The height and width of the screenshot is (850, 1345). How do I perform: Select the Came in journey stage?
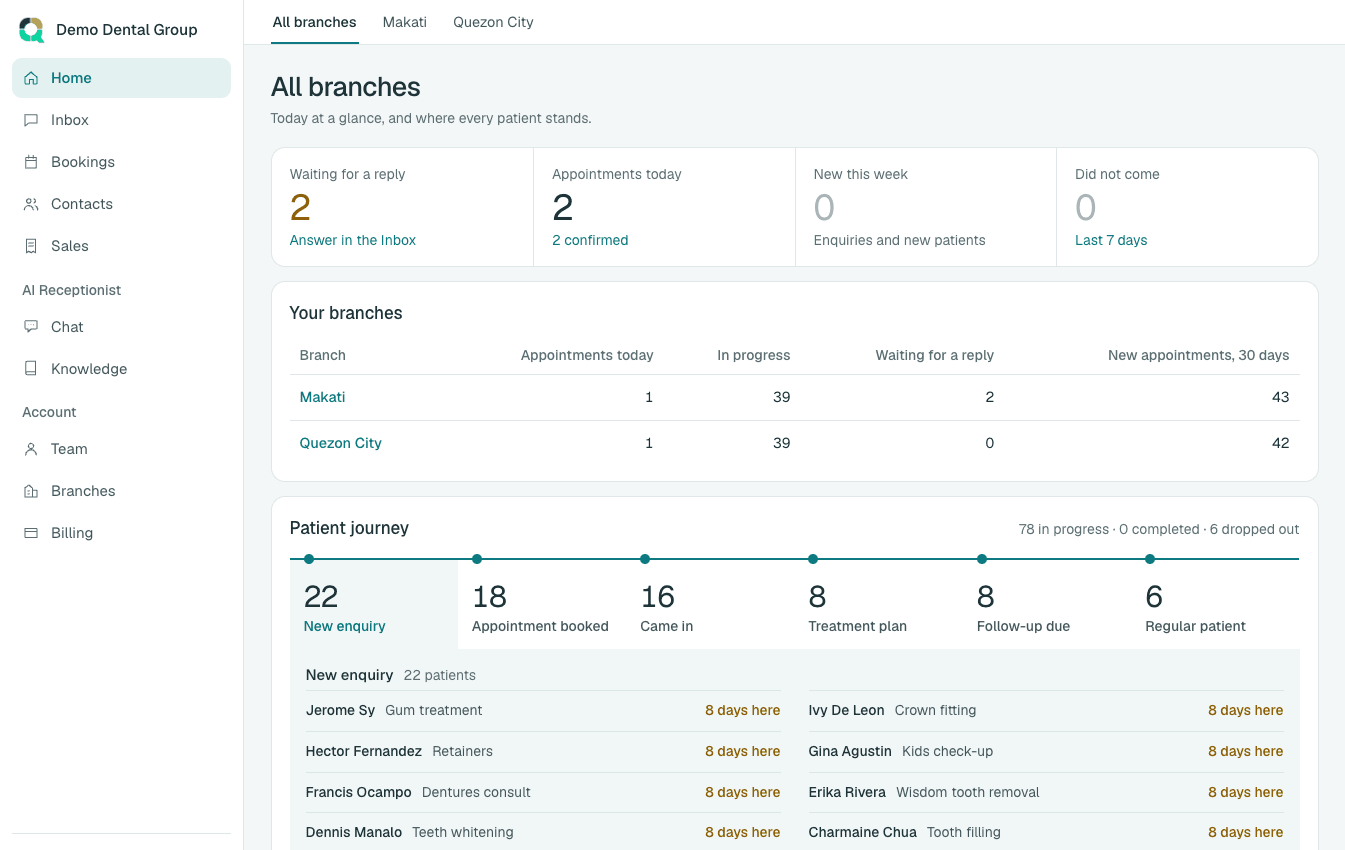[710, 604]
